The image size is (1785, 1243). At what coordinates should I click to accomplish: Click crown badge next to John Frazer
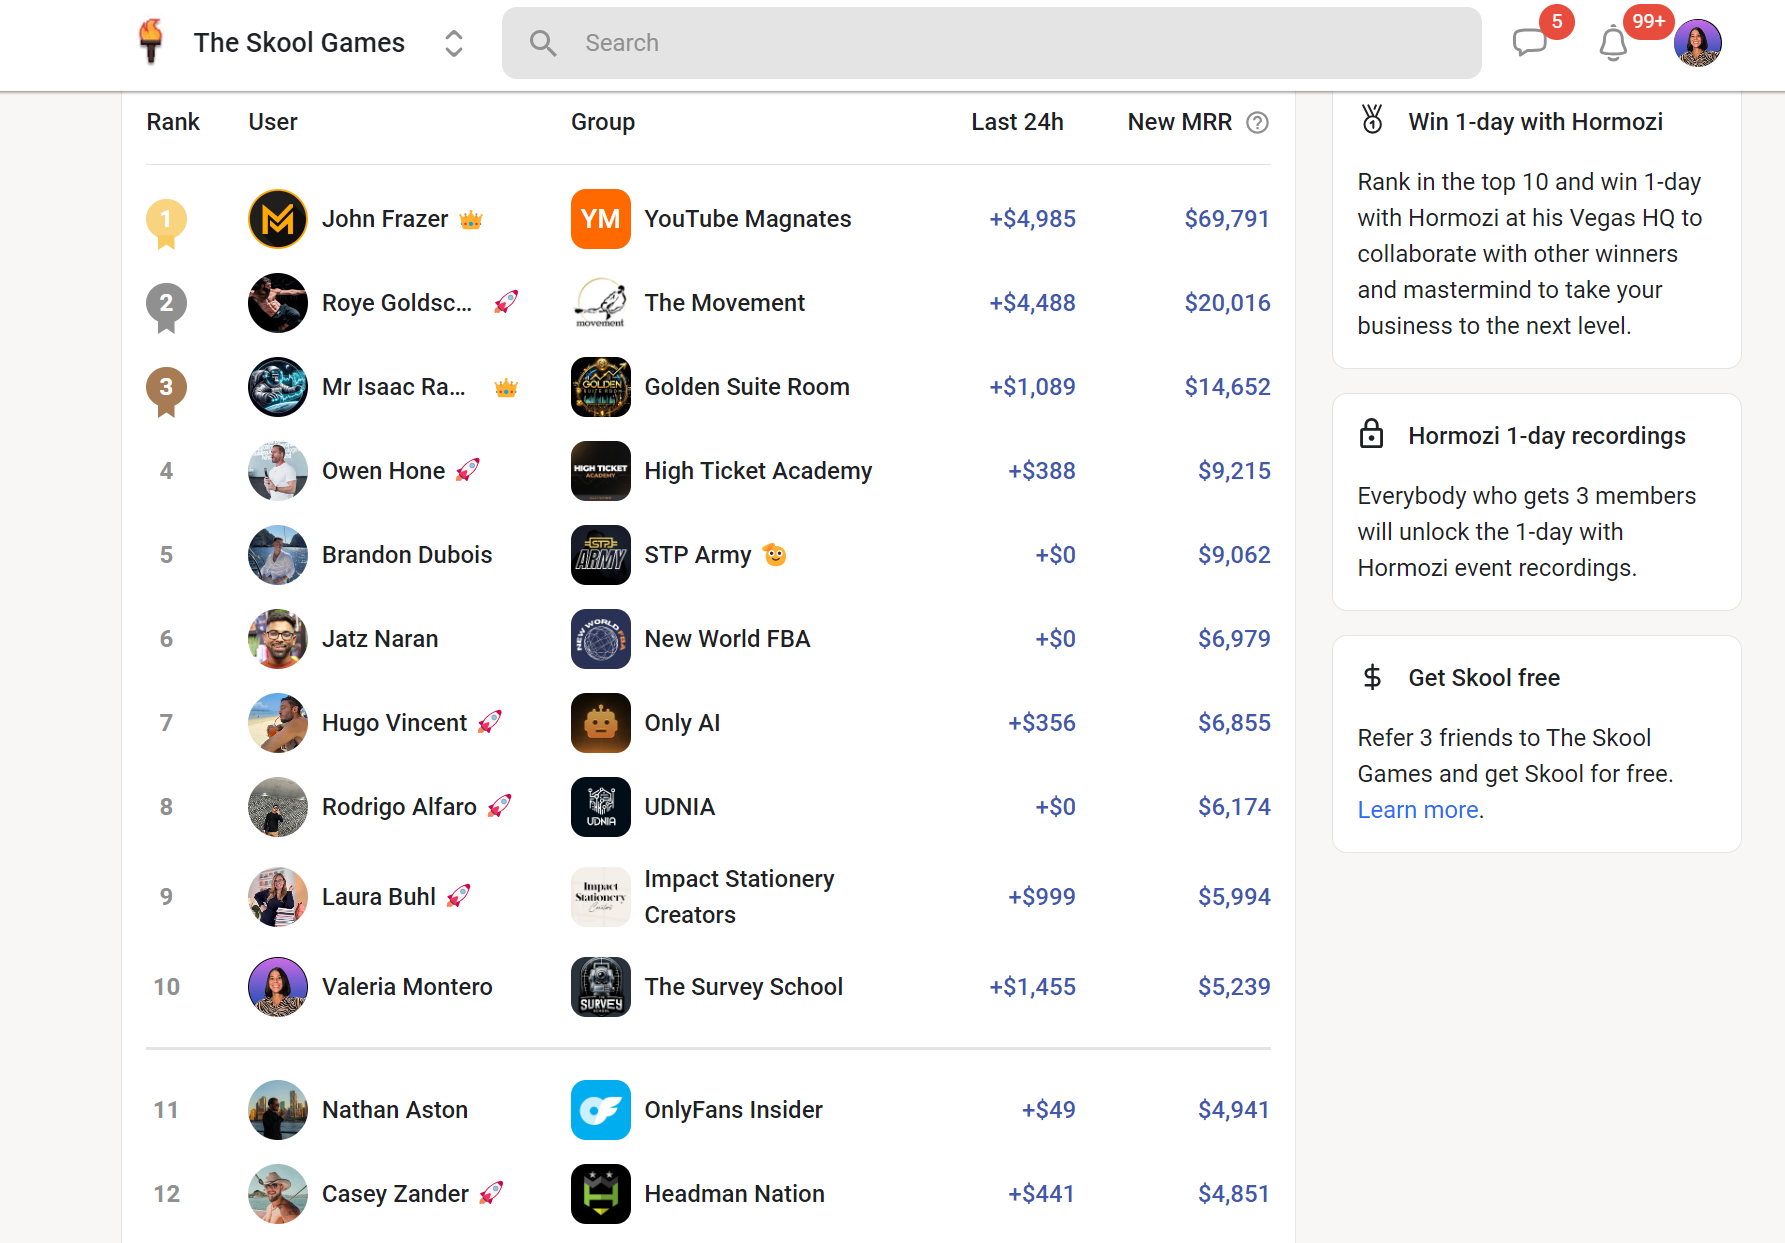point(471,219)
